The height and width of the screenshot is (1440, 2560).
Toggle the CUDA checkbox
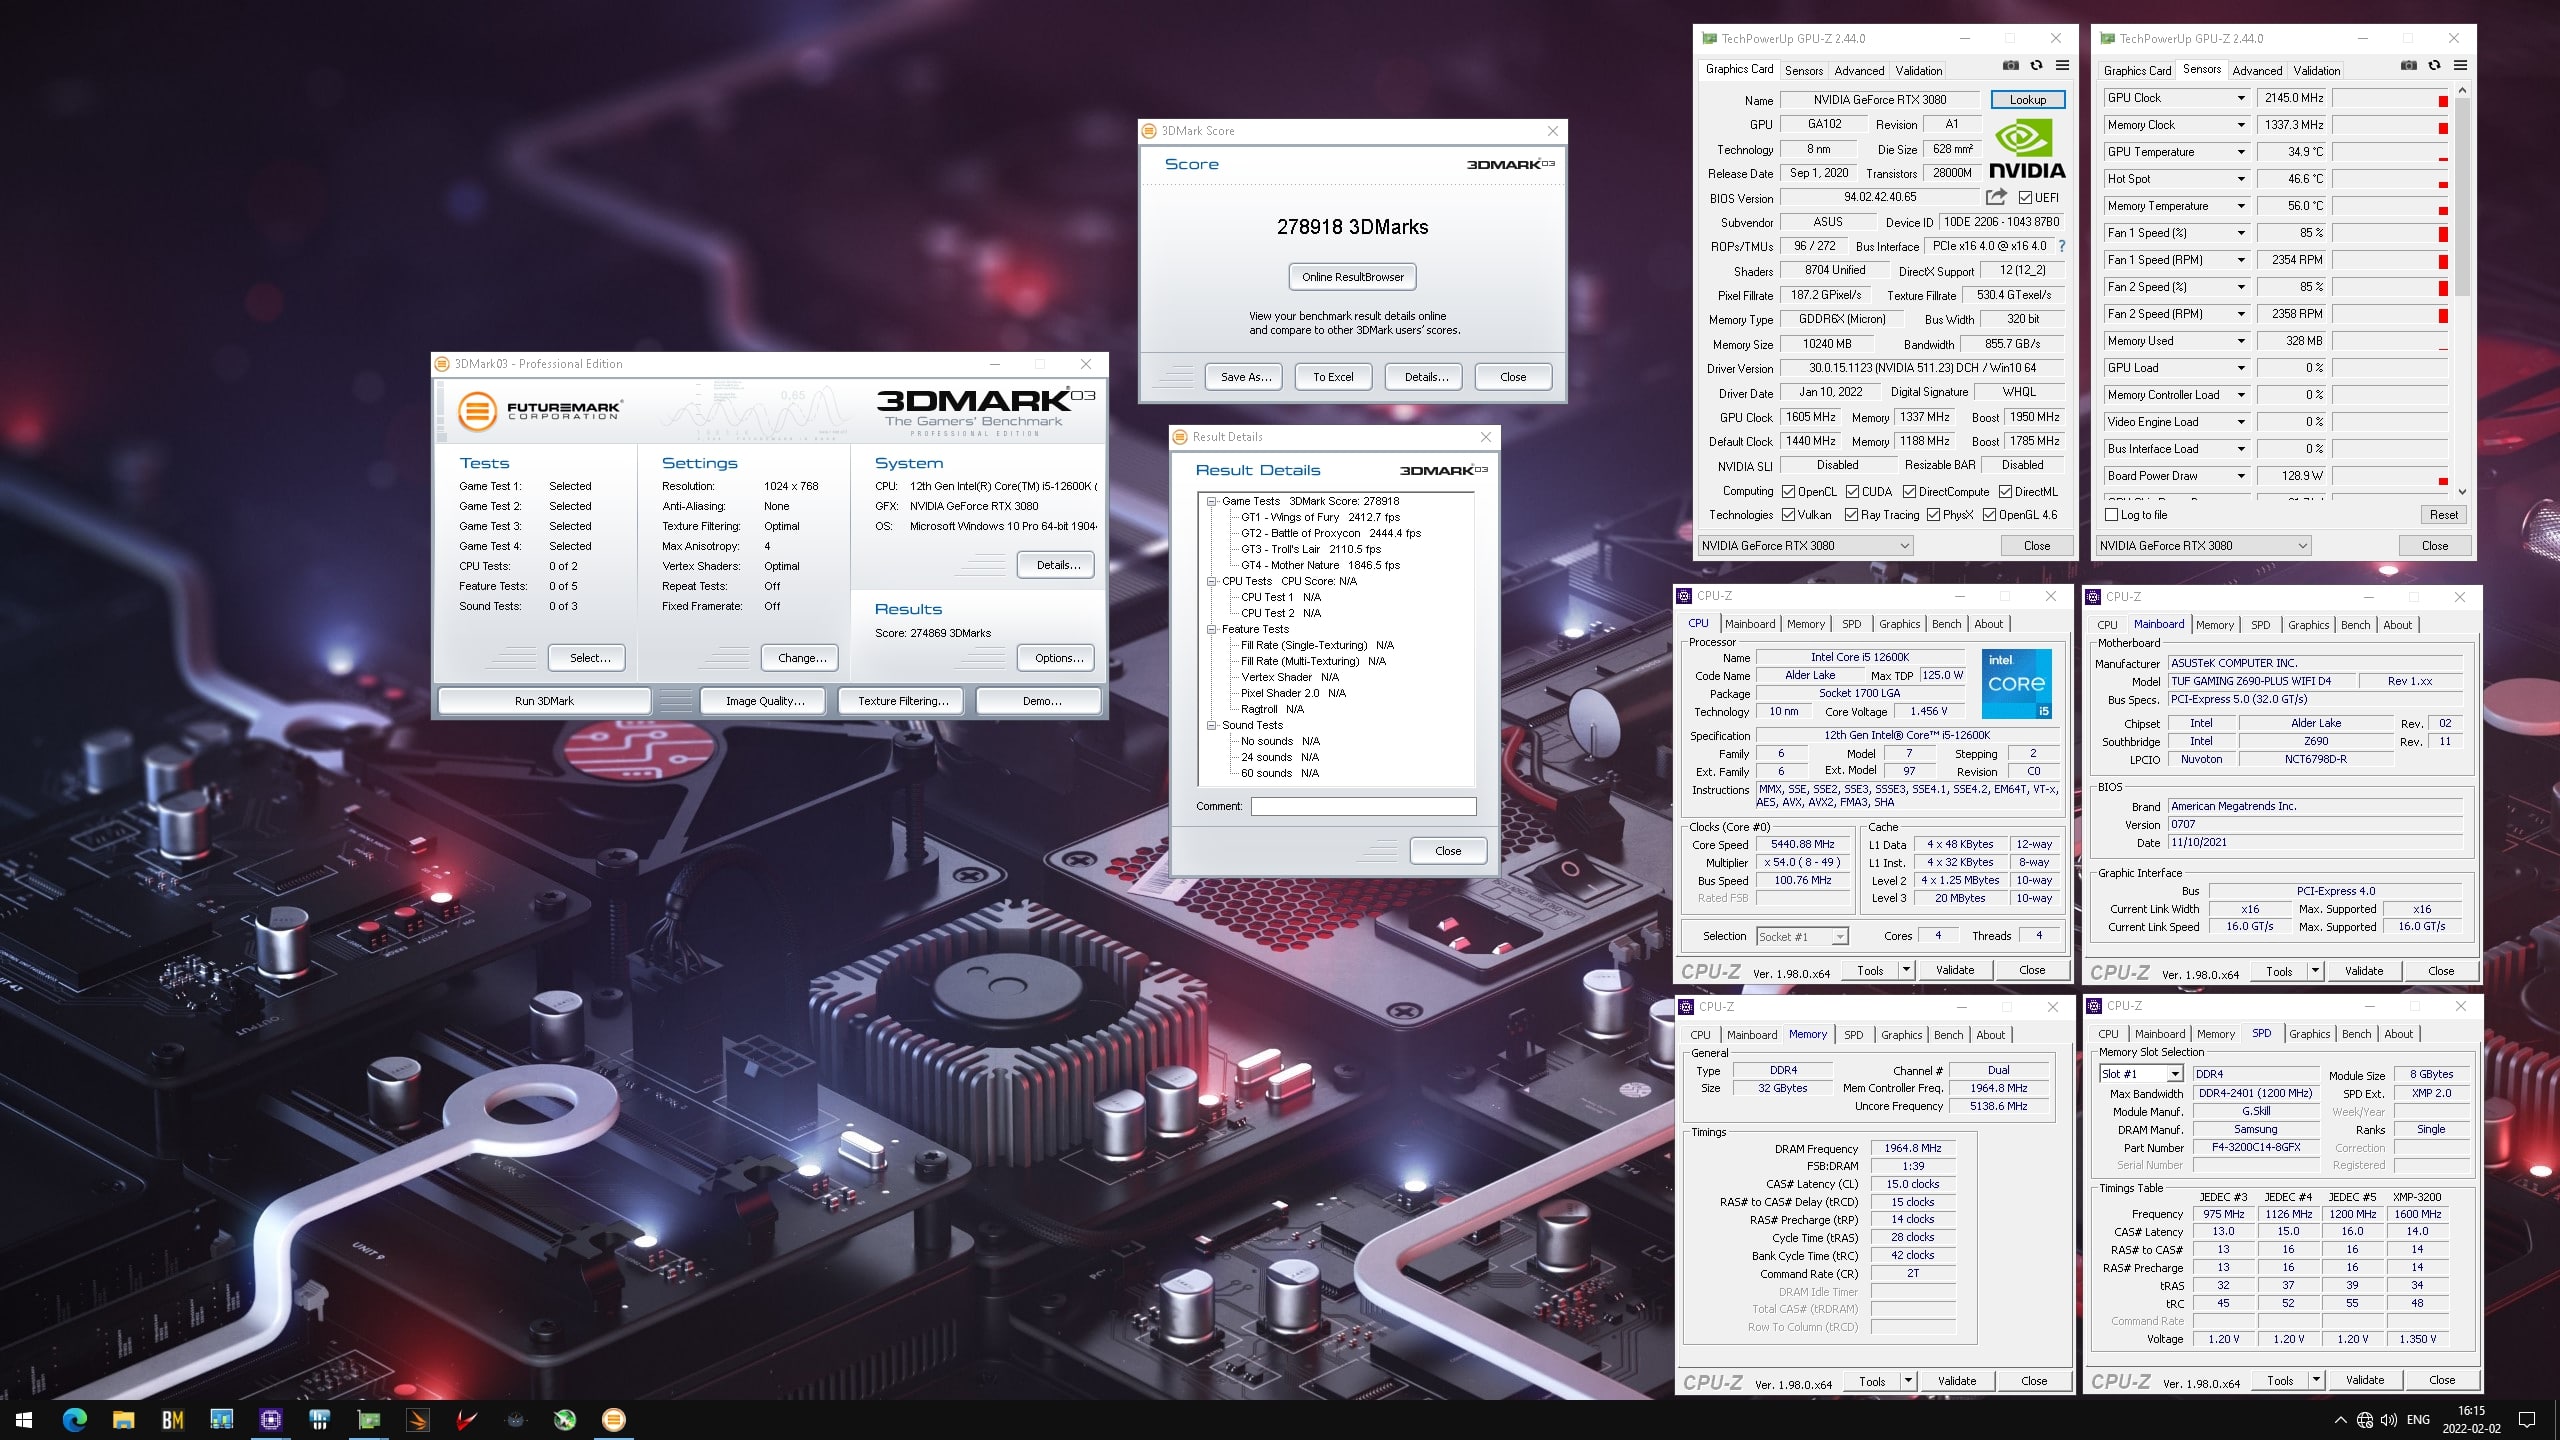[1852, 492]
